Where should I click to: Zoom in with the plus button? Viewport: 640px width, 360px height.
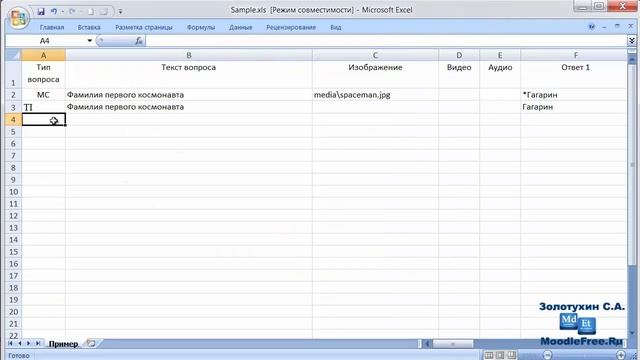pos(620,355)
